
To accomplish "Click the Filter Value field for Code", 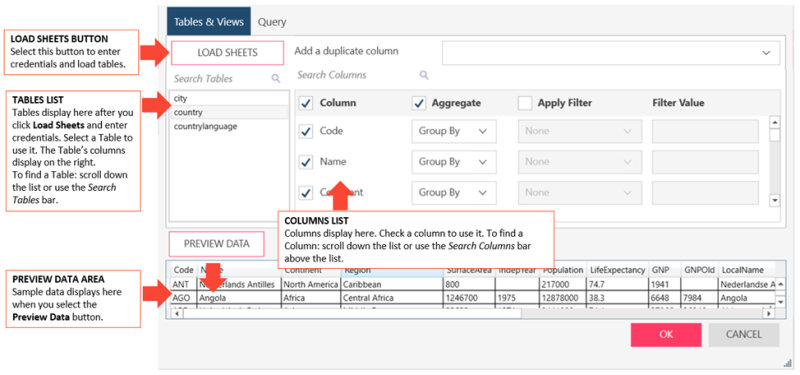I will [705, 131].
